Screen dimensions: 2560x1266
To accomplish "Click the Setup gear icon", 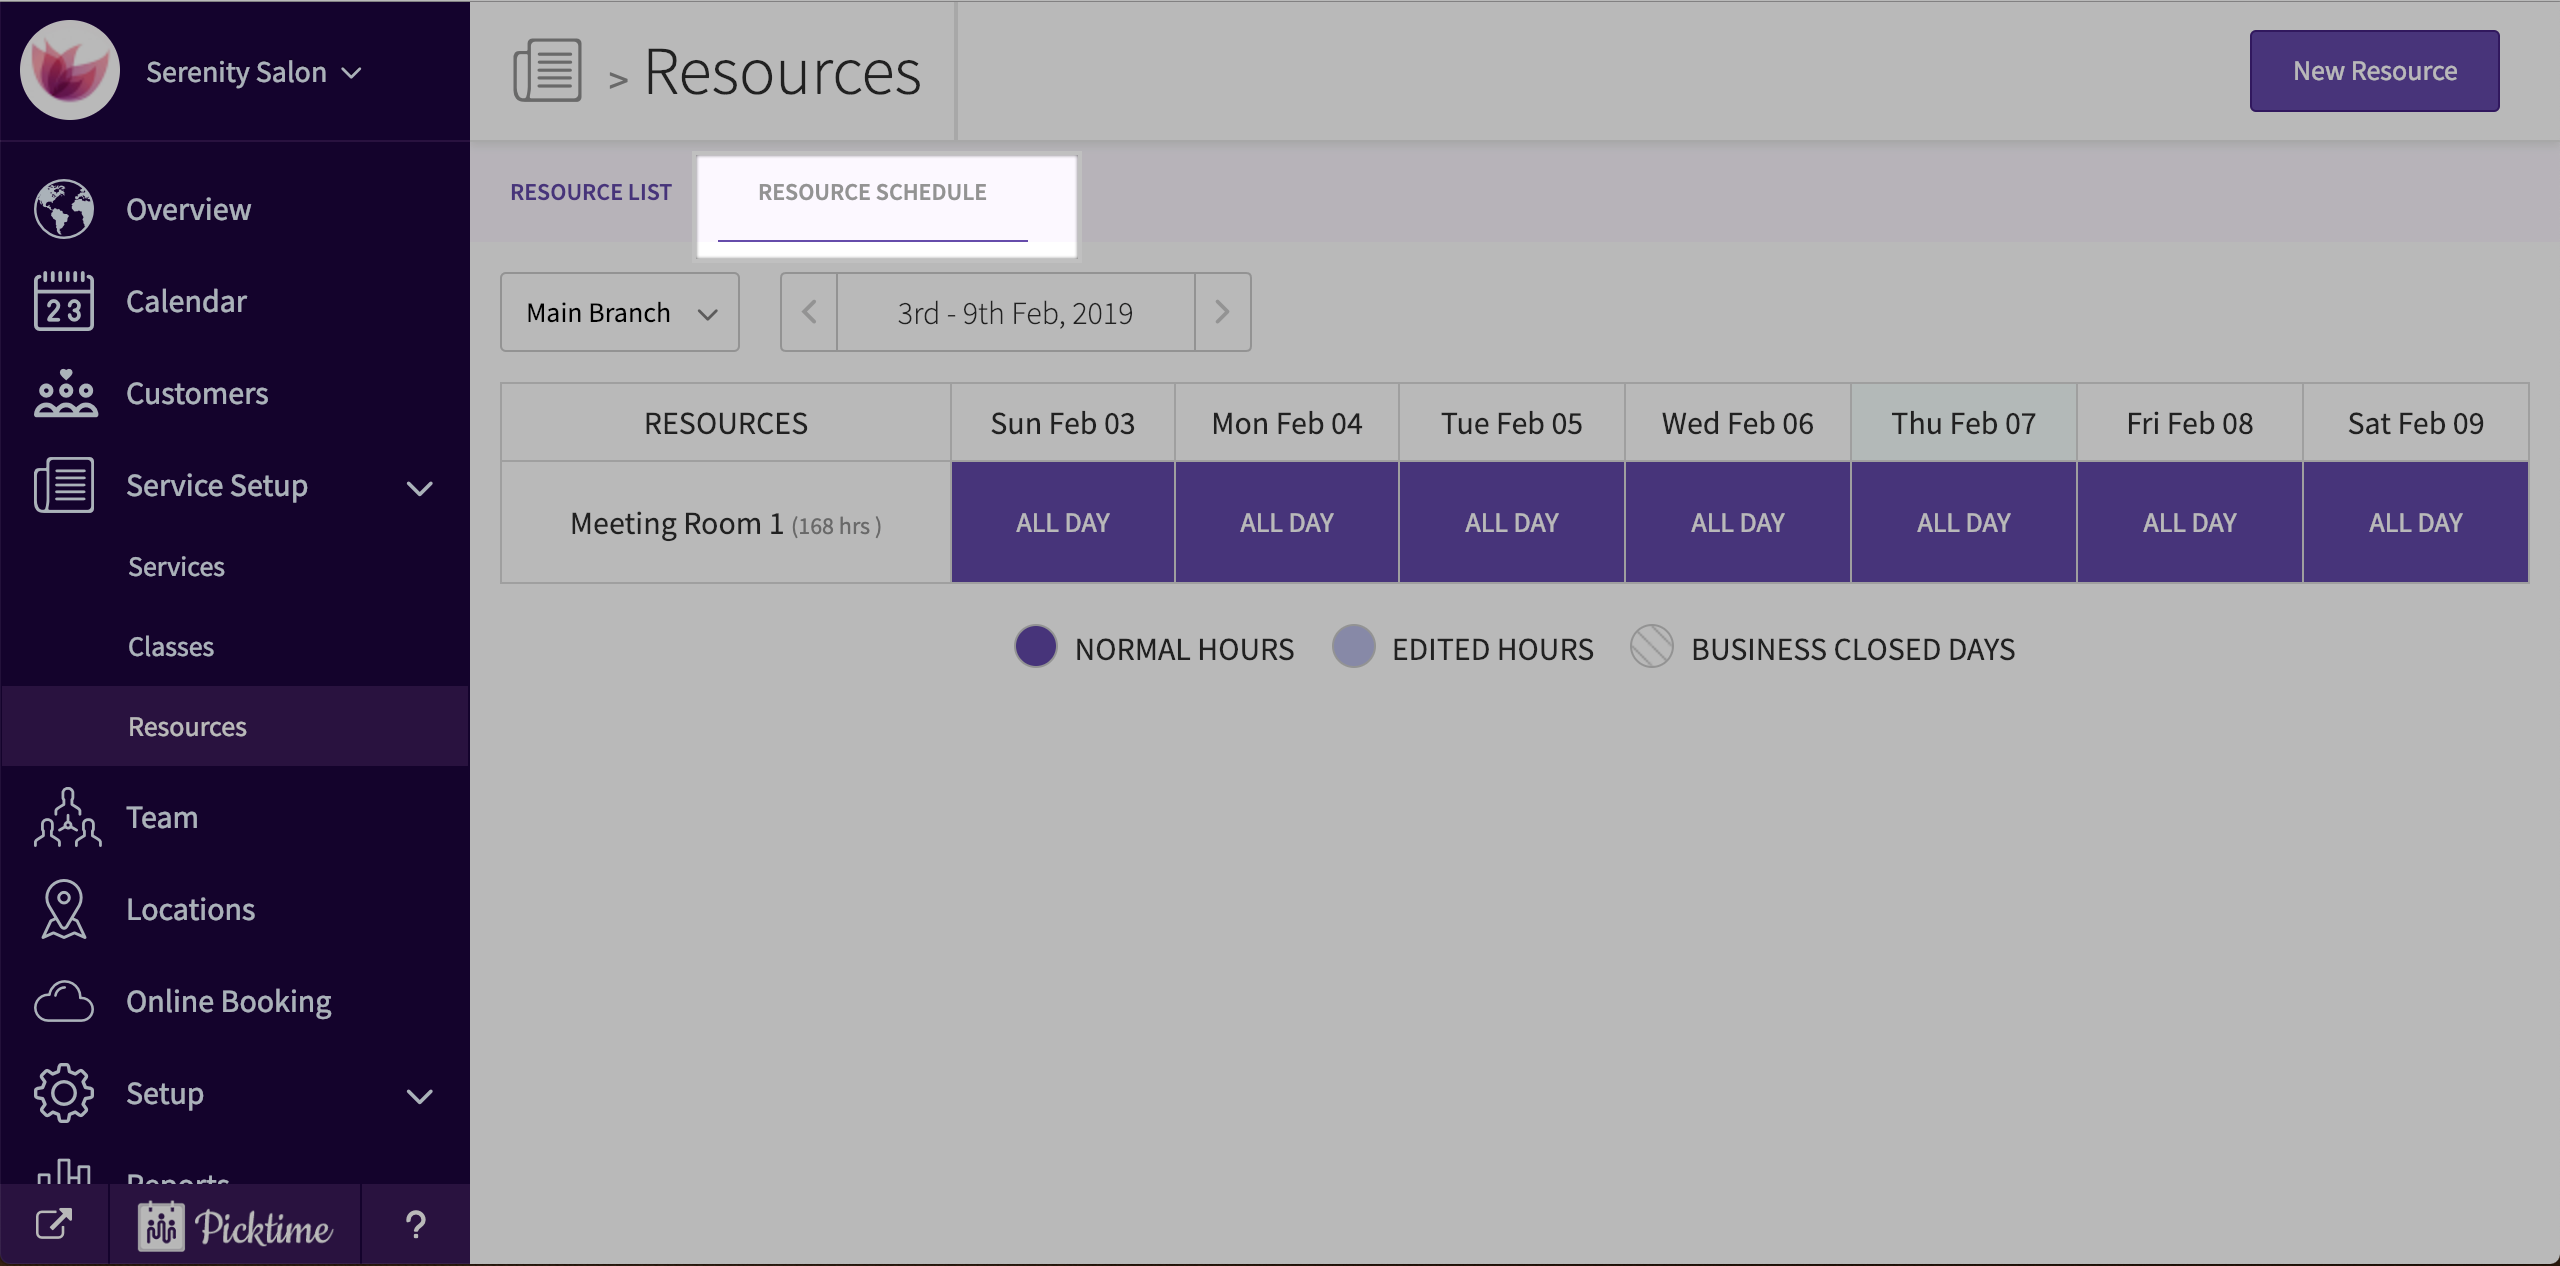I will coord(64,1093).
